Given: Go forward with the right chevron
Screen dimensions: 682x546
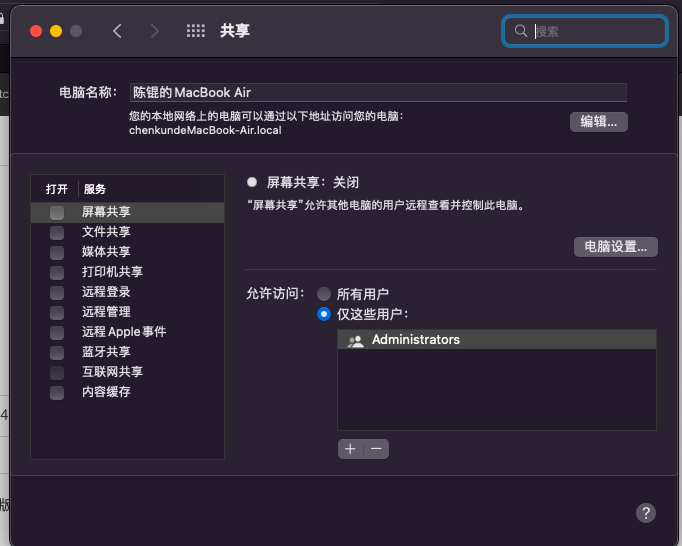Looking at the screenshot, I should [154, 31].
